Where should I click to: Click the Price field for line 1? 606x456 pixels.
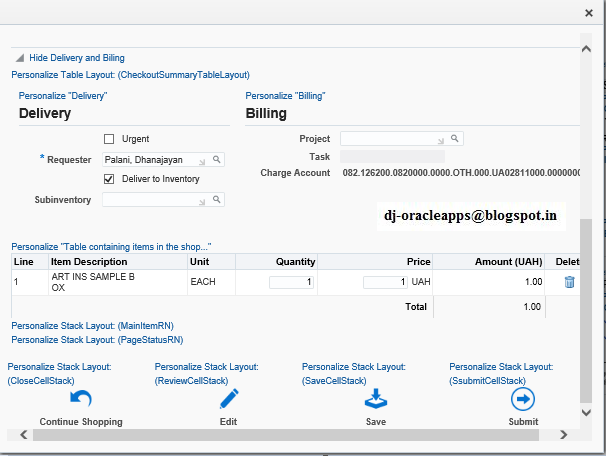click(x=385, y=282)
